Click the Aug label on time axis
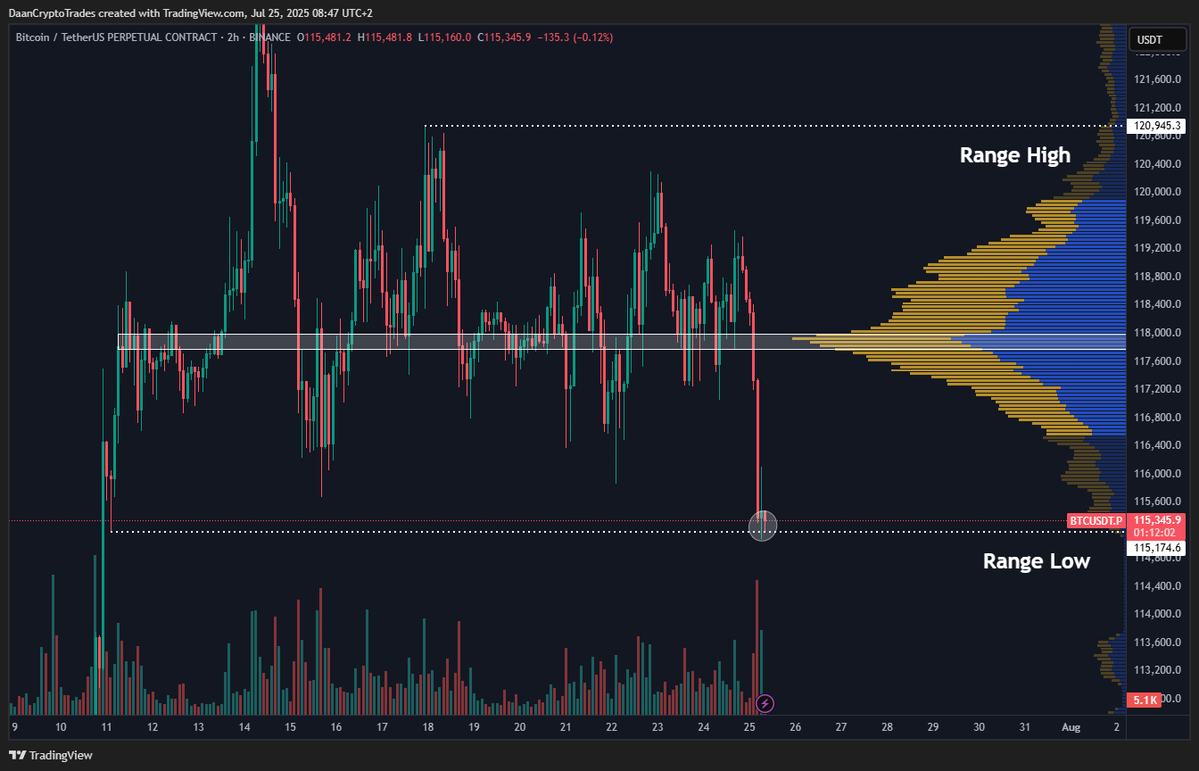1199x771 pixels. [x=1070, y=727]
